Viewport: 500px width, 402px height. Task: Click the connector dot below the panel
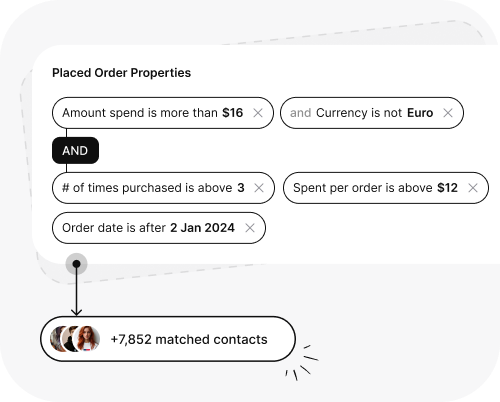tap(76, 264)
